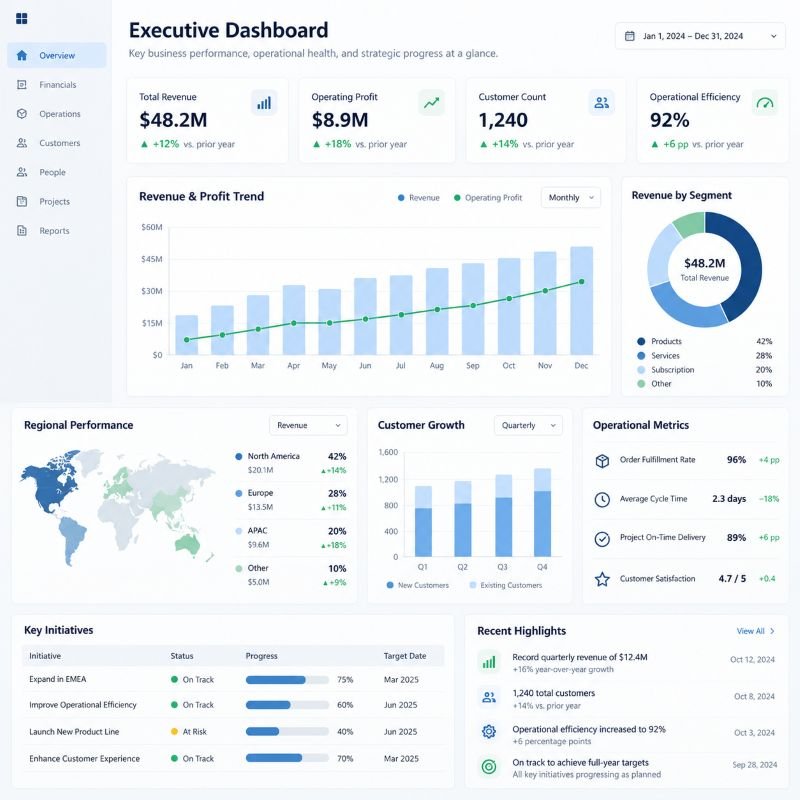Click the calendar icon in date range
The image size is (800, 800).
(630, 36)
